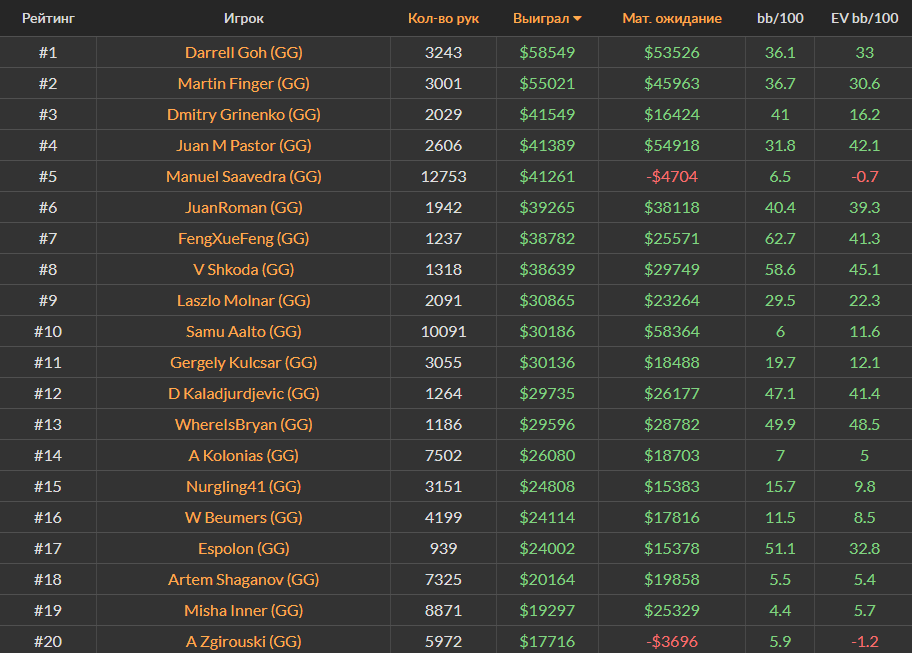
Task: Click the EV bb/100 column header
Action: coord(864,19)
